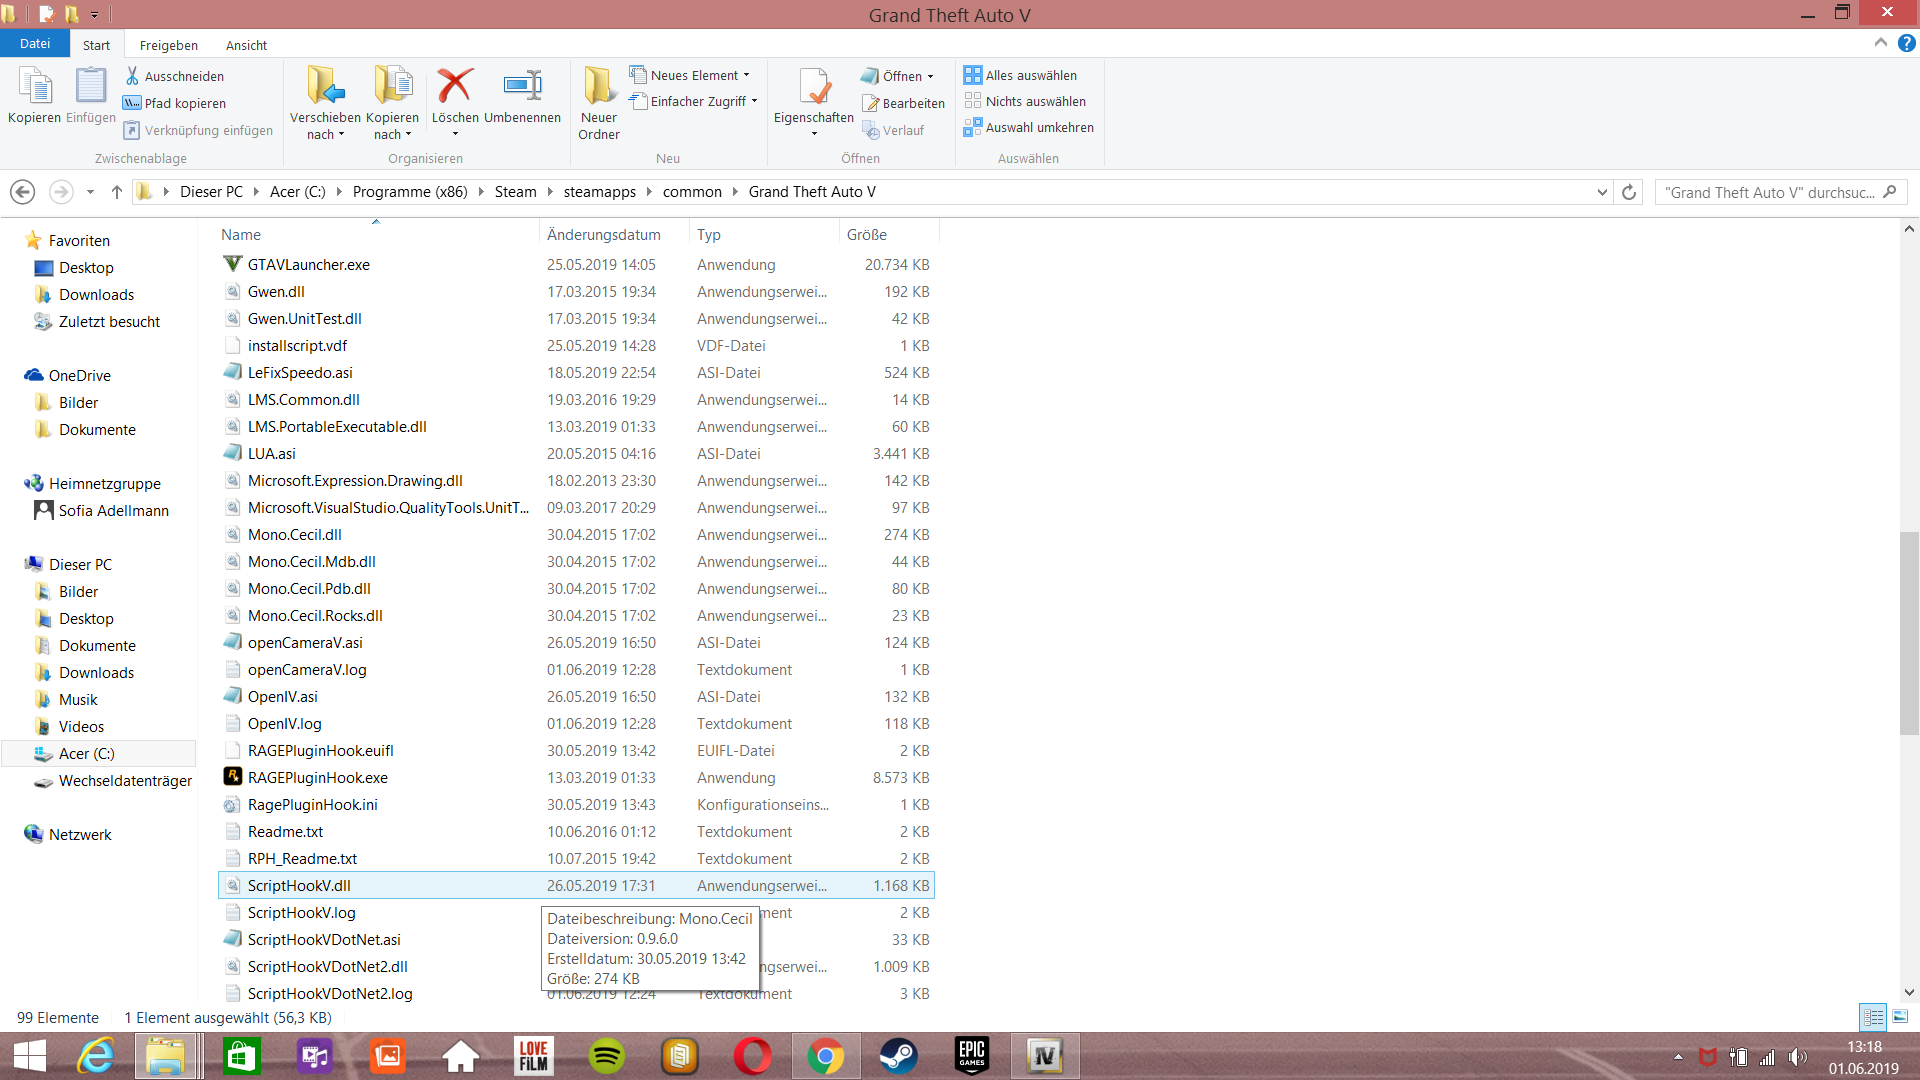This screenshot has height=1080, width=1920.
Task: Open Steam from the taskbar
Action: pyautogui.click(x=898, y=1056)
